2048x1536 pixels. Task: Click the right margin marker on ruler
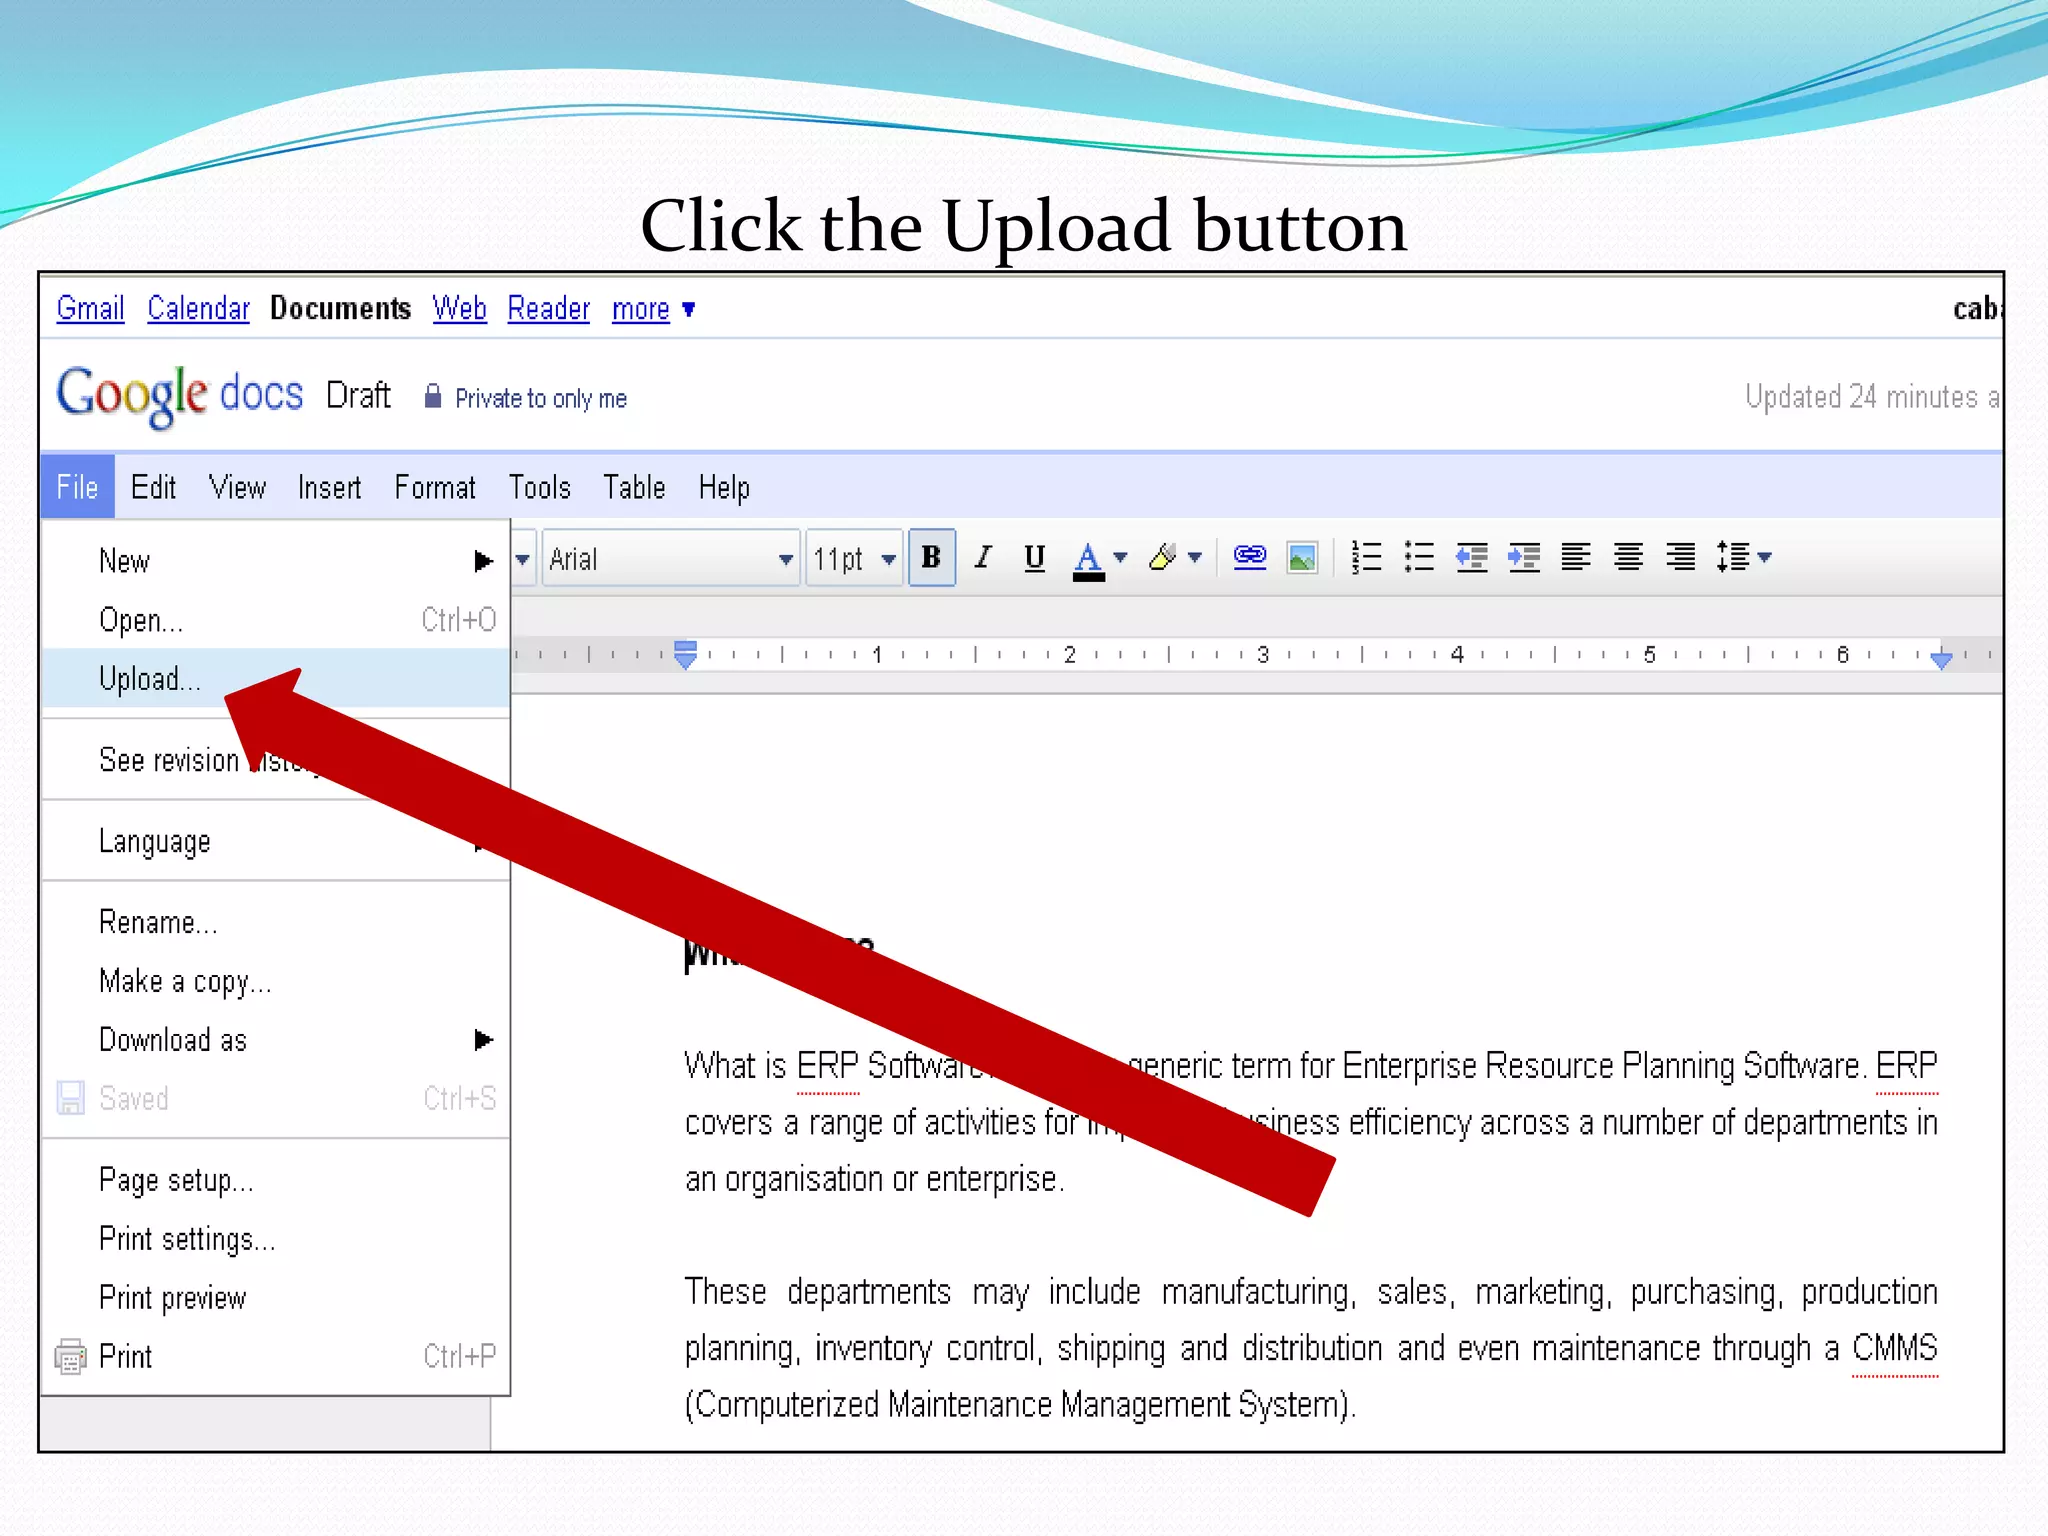tap(1941, 659)
